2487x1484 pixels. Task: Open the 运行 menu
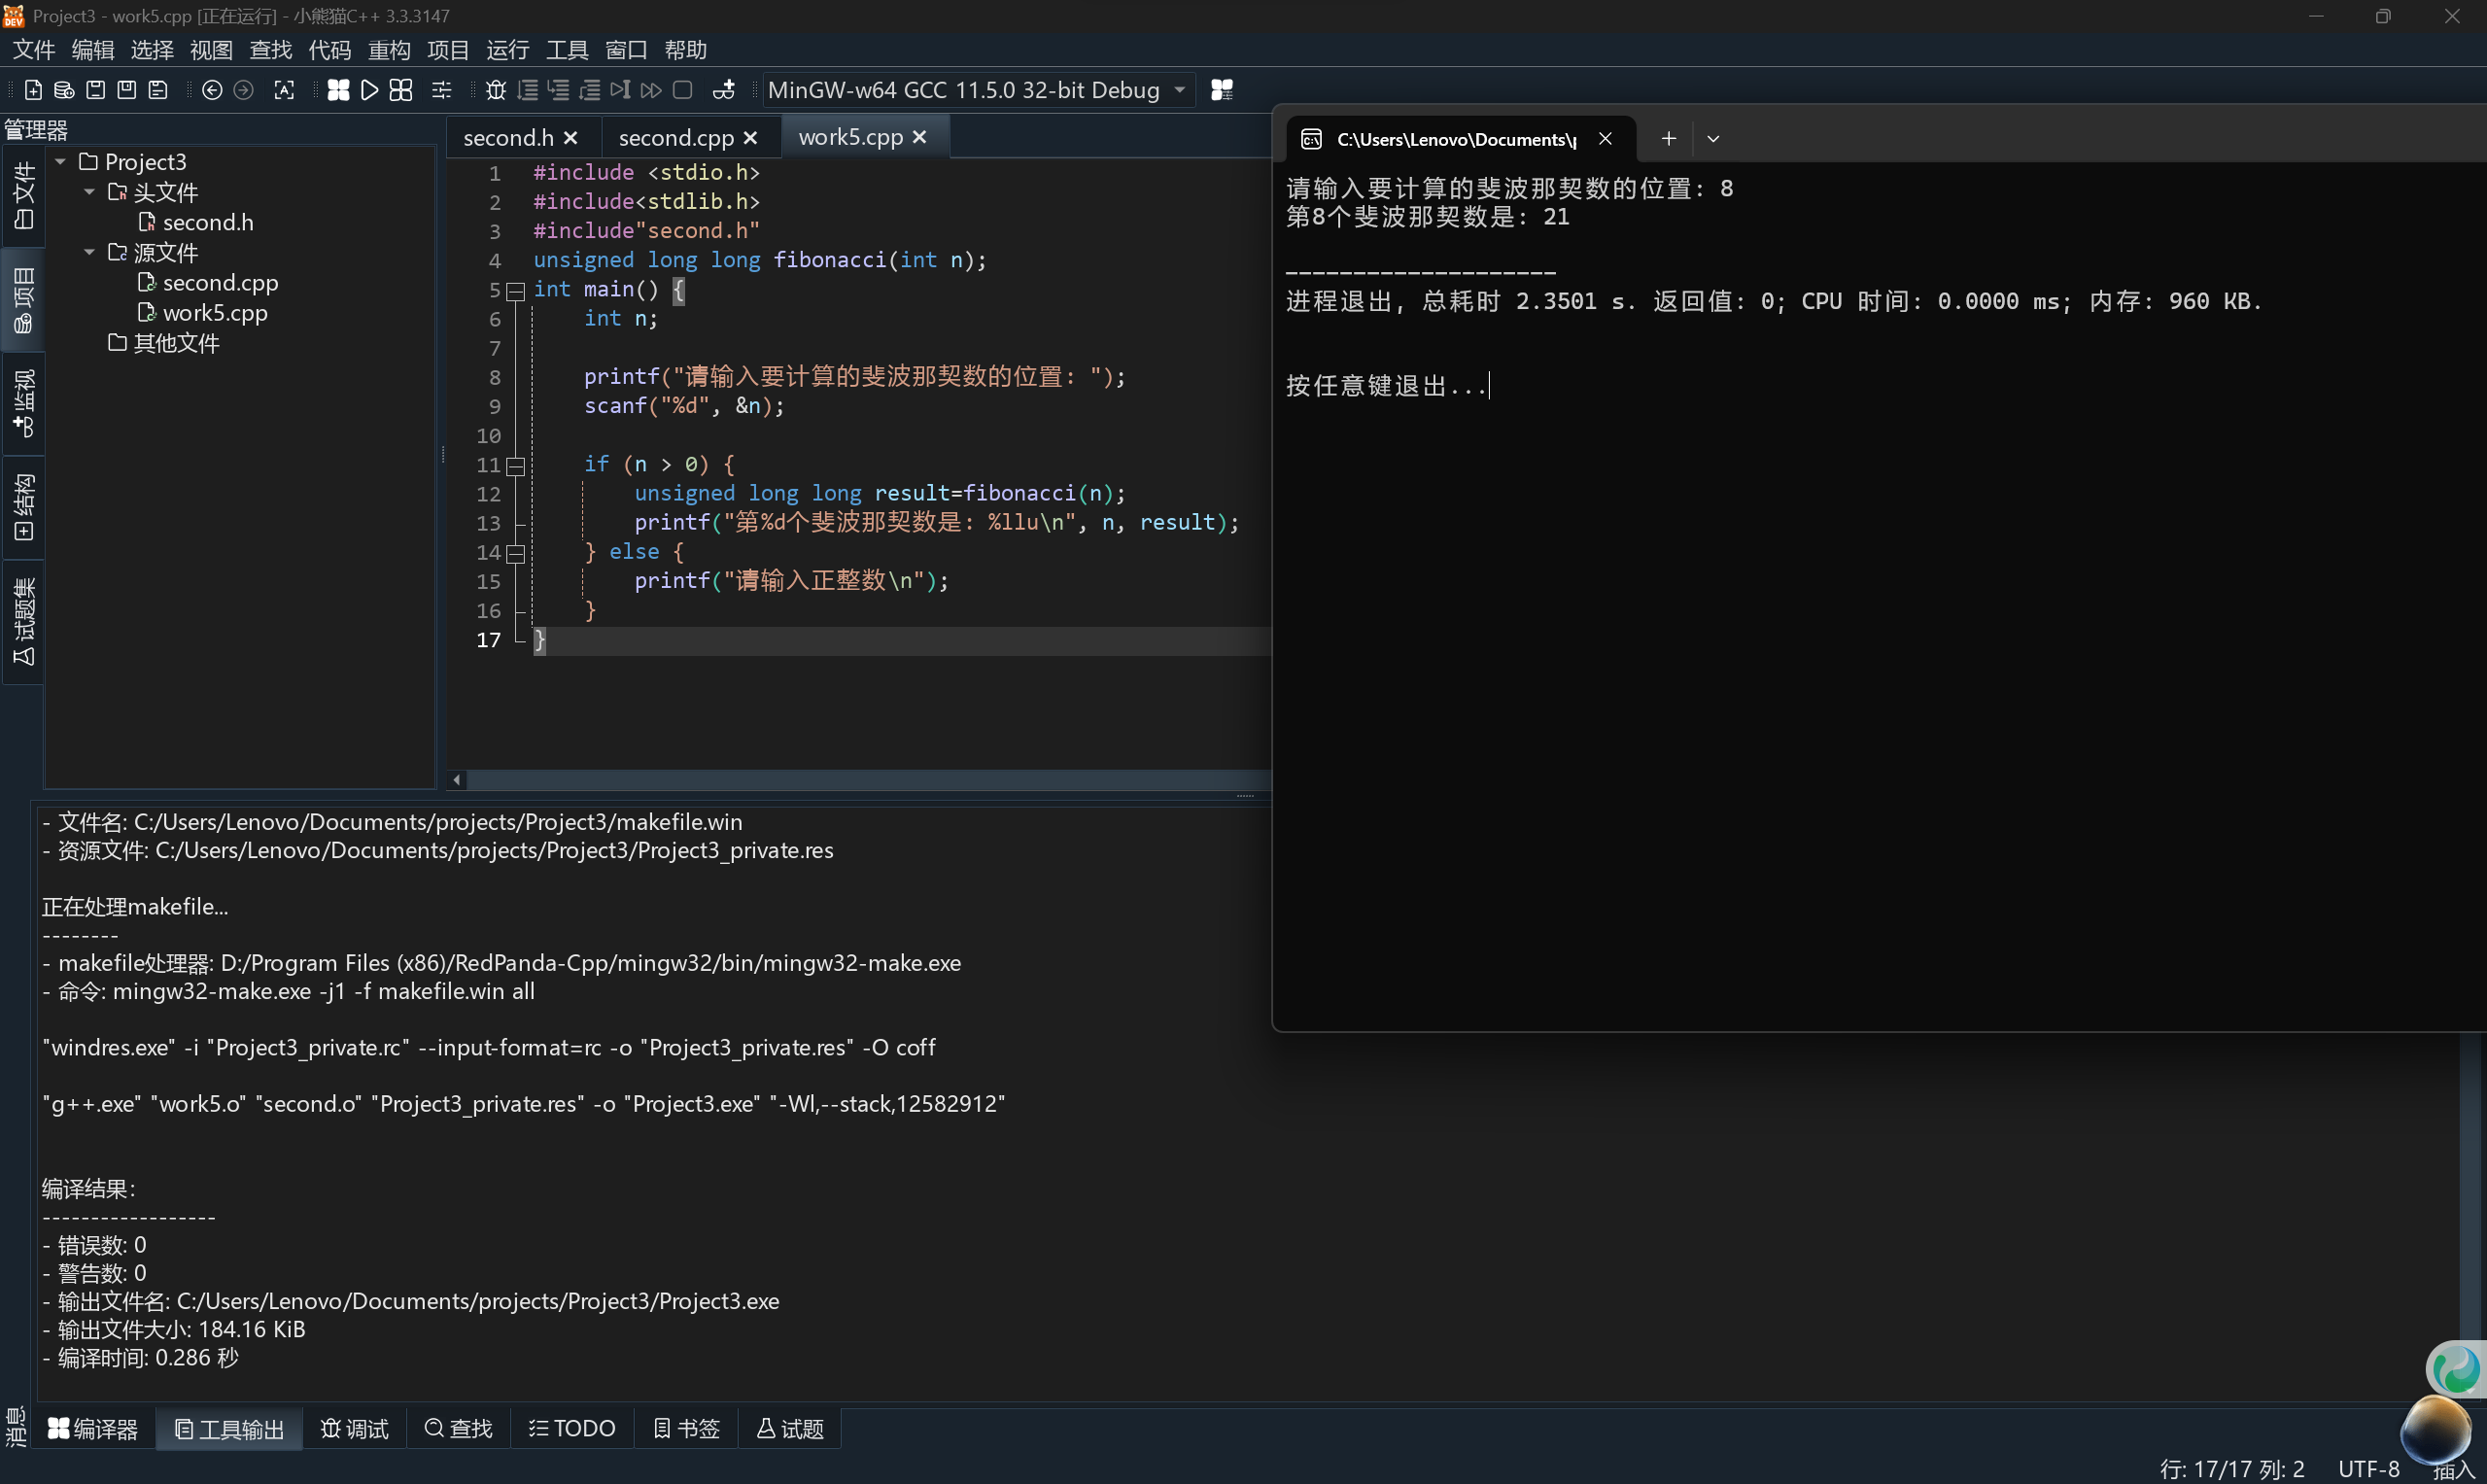[507, 50]
